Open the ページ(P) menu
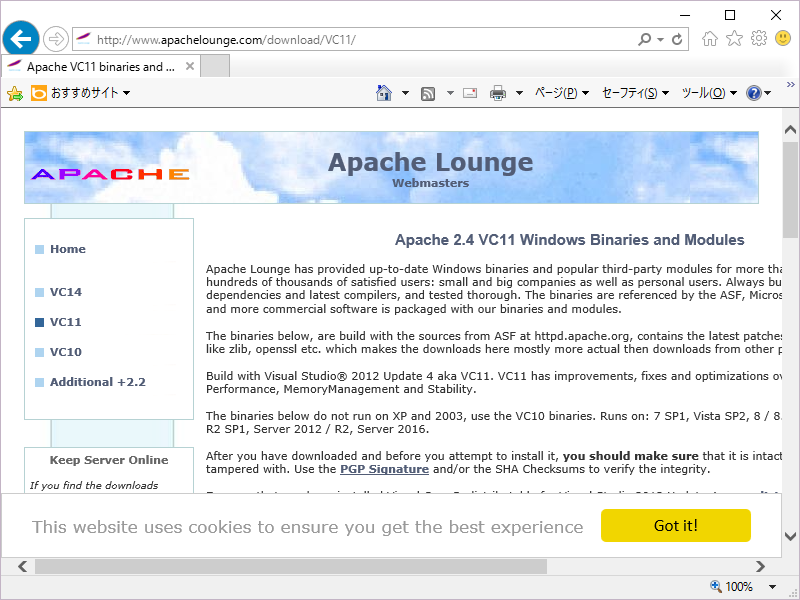Image resolution: width=800 pixels, height=600 pixels. pos(562,93)
